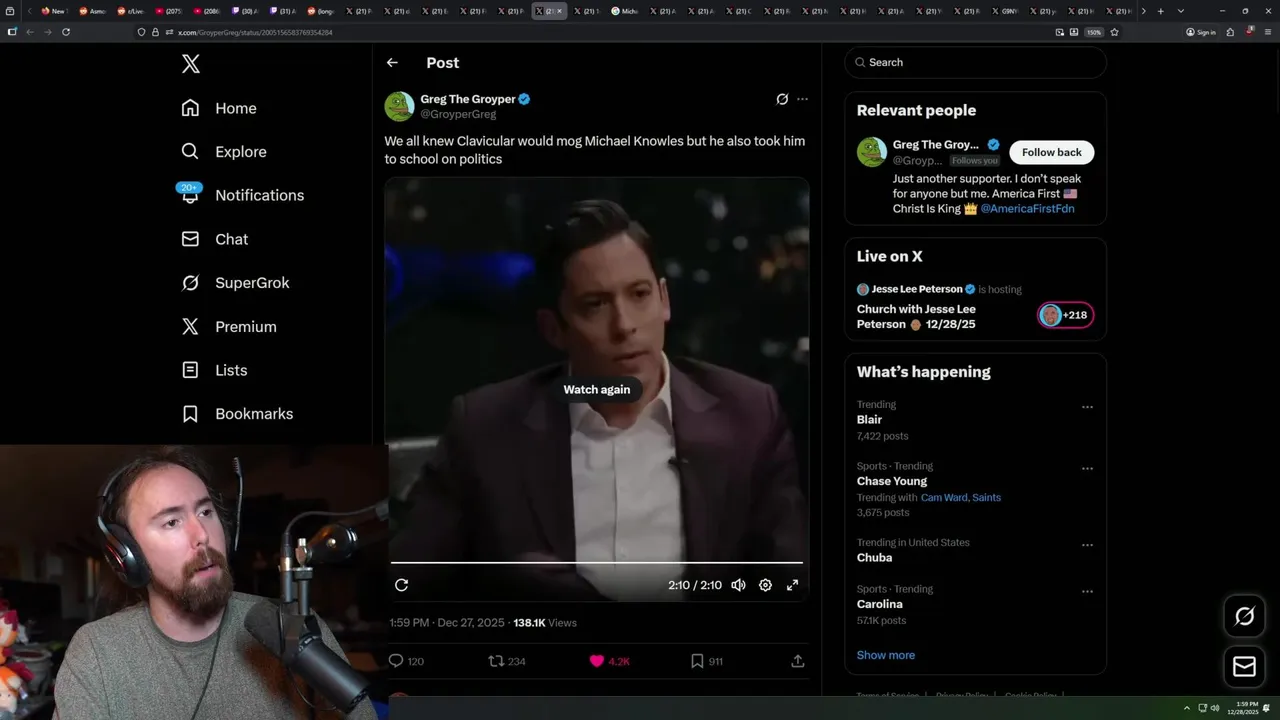Open the taskbar volume icon
The width and height of the screenshot is (1280, 720).
click(x=1215, y=708)
